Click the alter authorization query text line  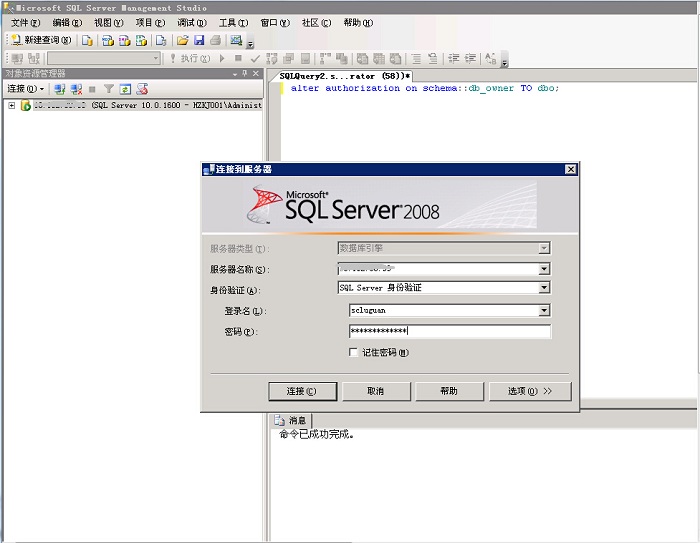click(425, 88)
